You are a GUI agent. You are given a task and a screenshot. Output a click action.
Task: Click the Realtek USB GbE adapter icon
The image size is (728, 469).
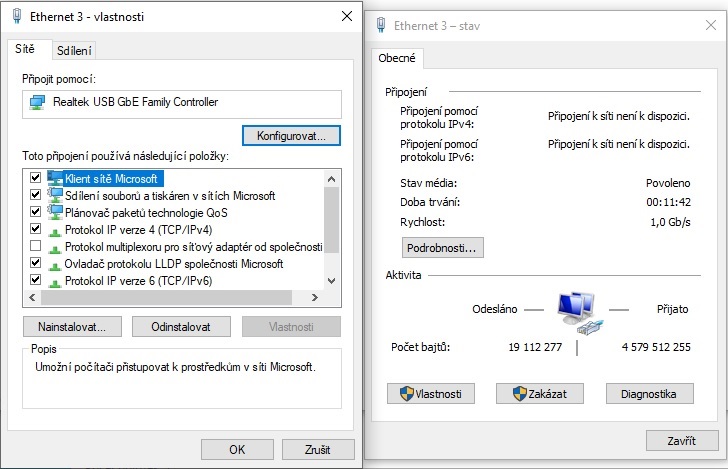[x=37, y=102]
